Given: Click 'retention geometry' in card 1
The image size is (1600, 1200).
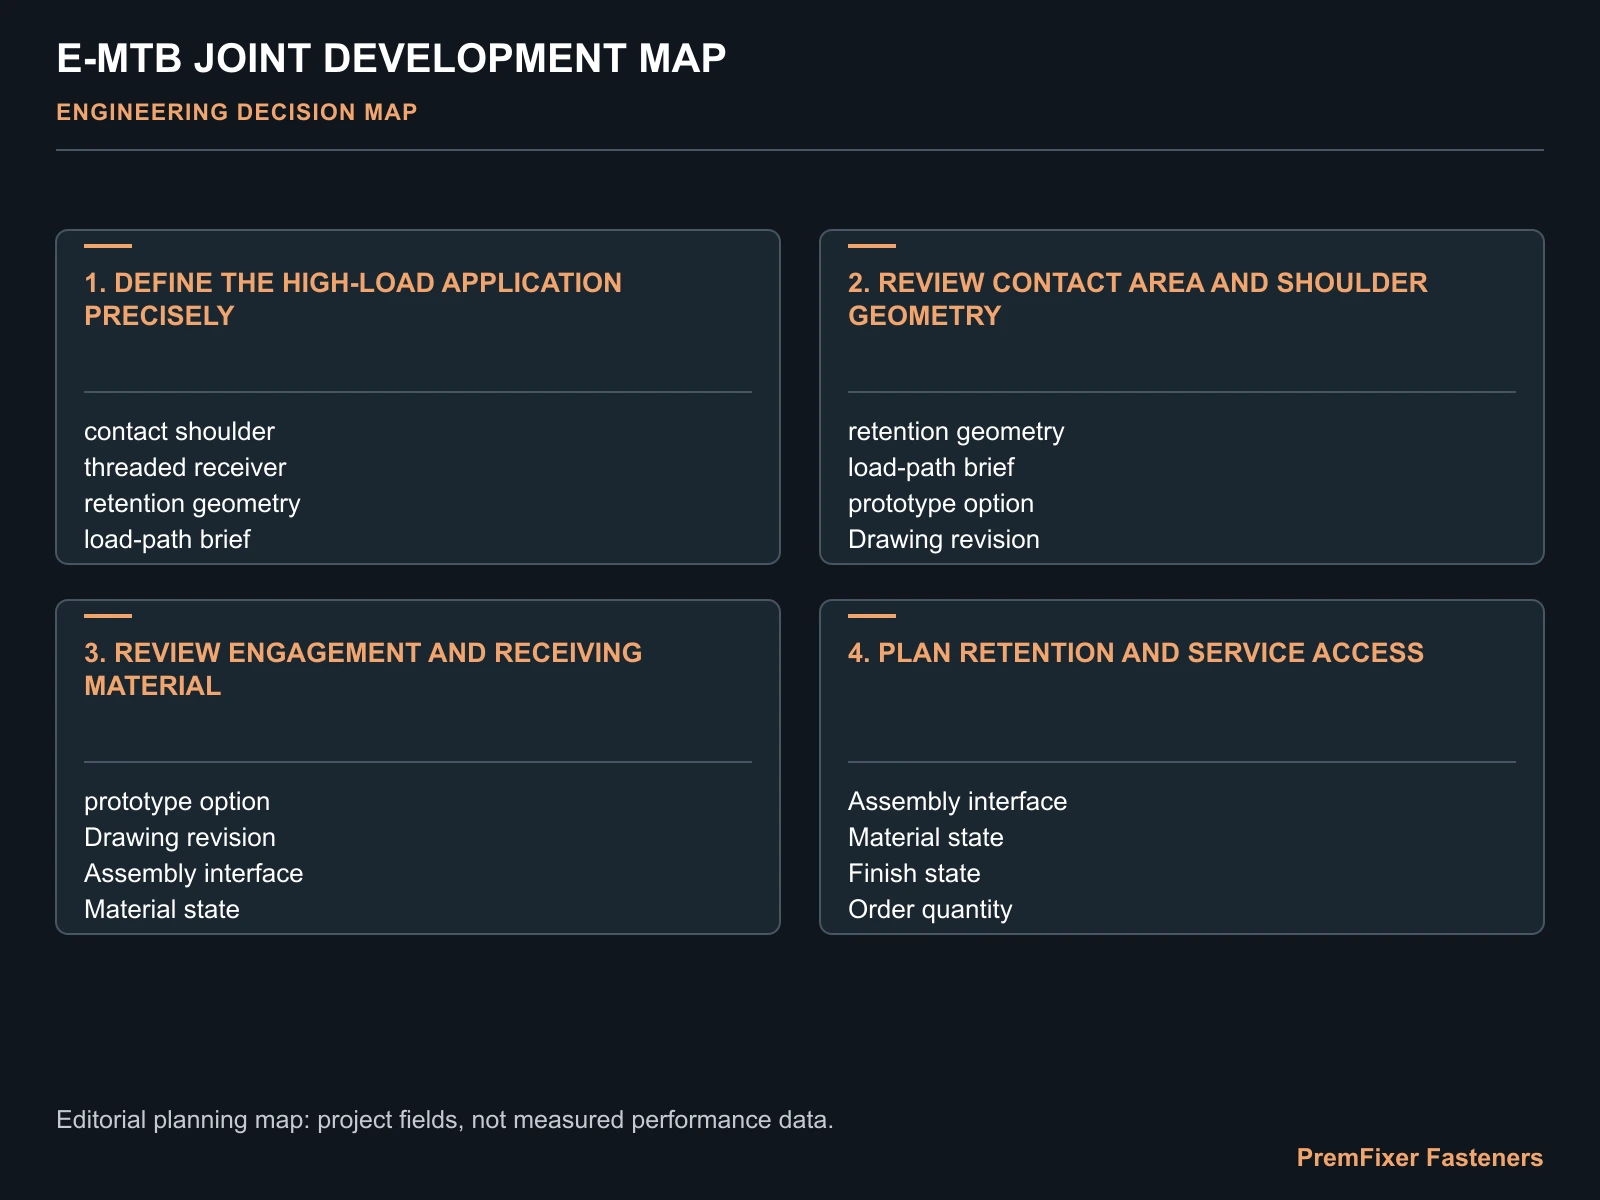Looking at the screenshot, I should pos(192,503).
